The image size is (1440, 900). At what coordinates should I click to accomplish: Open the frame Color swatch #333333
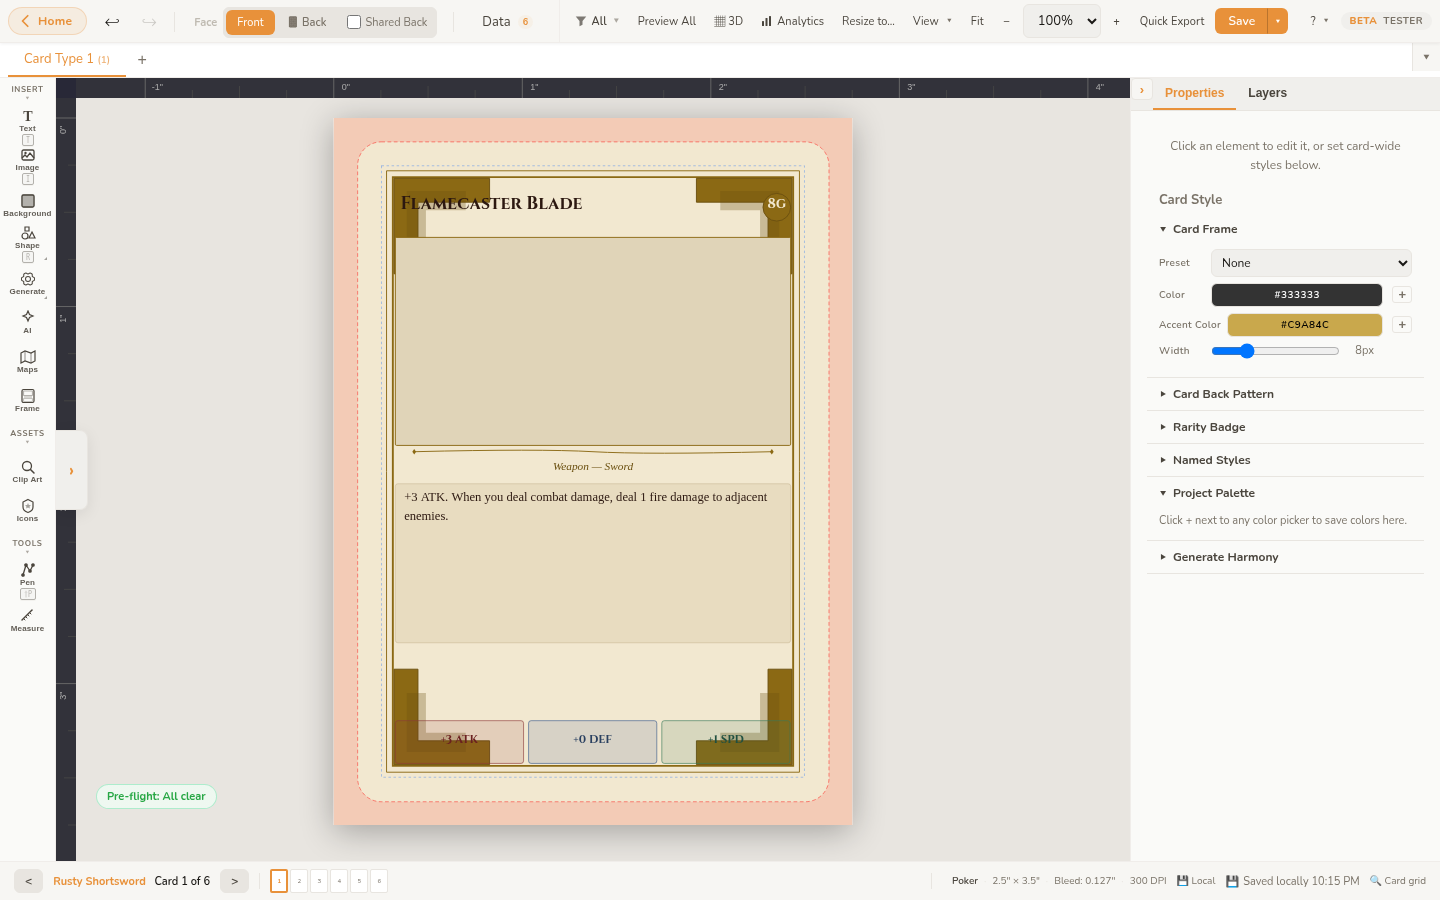1297,295
